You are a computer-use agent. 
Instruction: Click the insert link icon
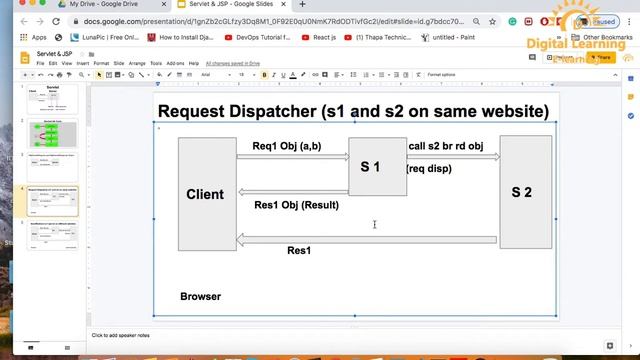[x=315, y=75]
